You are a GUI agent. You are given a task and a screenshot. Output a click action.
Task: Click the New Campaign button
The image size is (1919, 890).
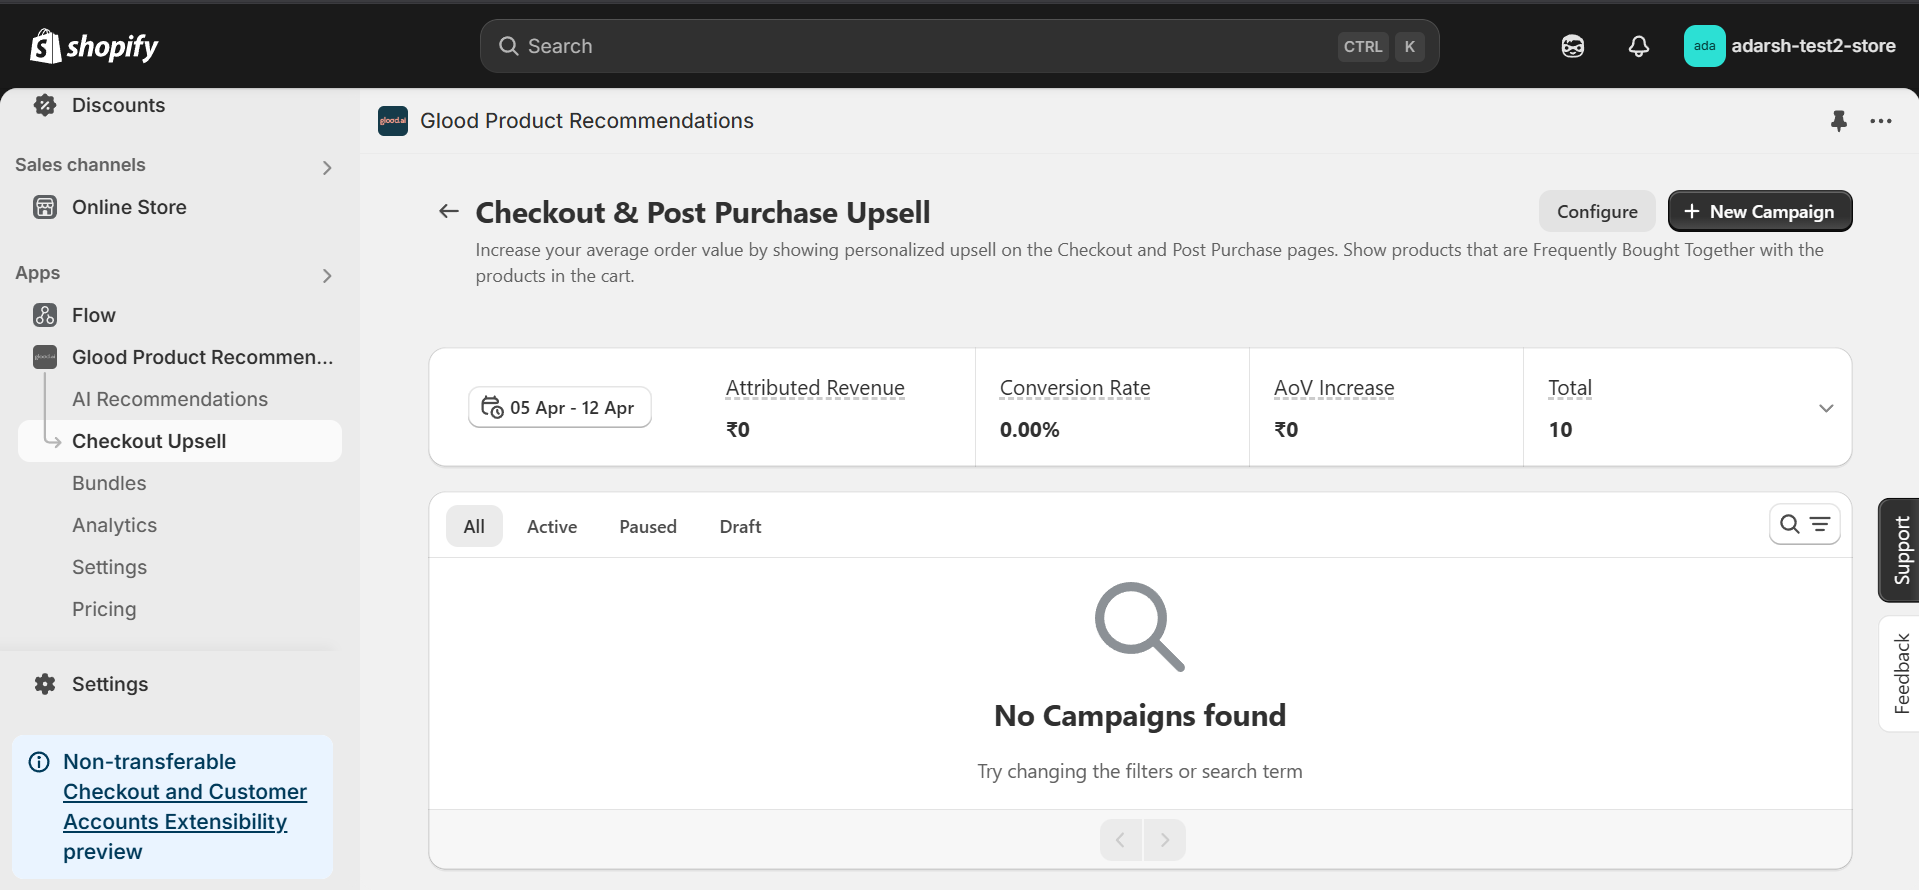(x=1759, y=212)
